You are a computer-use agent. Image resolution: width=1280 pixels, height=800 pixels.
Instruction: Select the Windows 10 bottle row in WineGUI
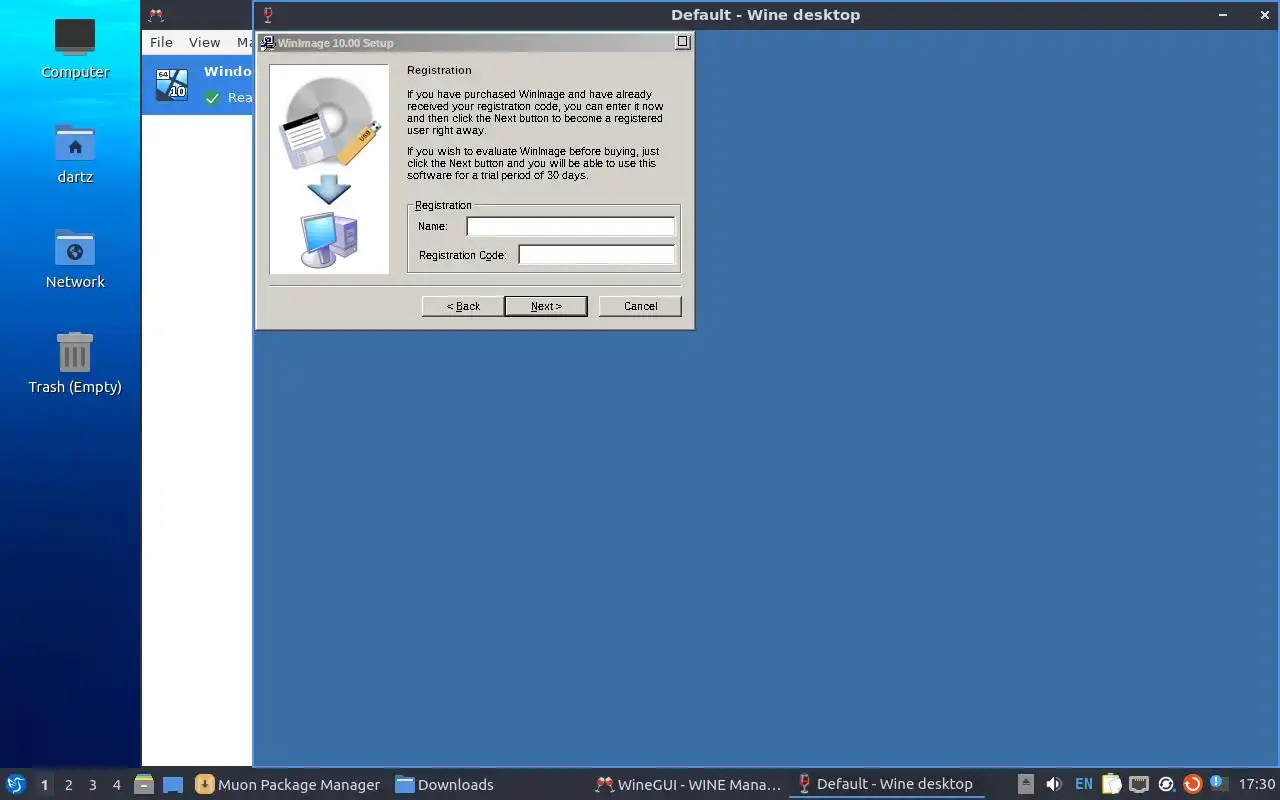click(x=198, y=84)
